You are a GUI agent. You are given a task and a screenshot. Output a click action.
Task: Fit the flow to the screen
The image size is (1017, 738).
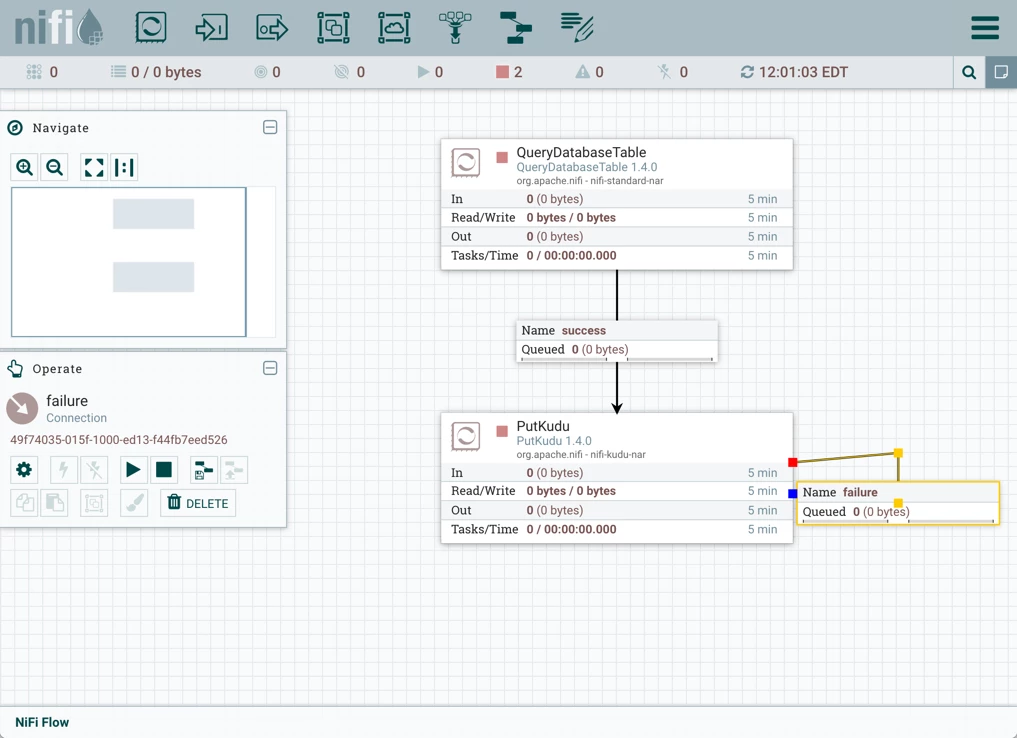coord(94,167)
